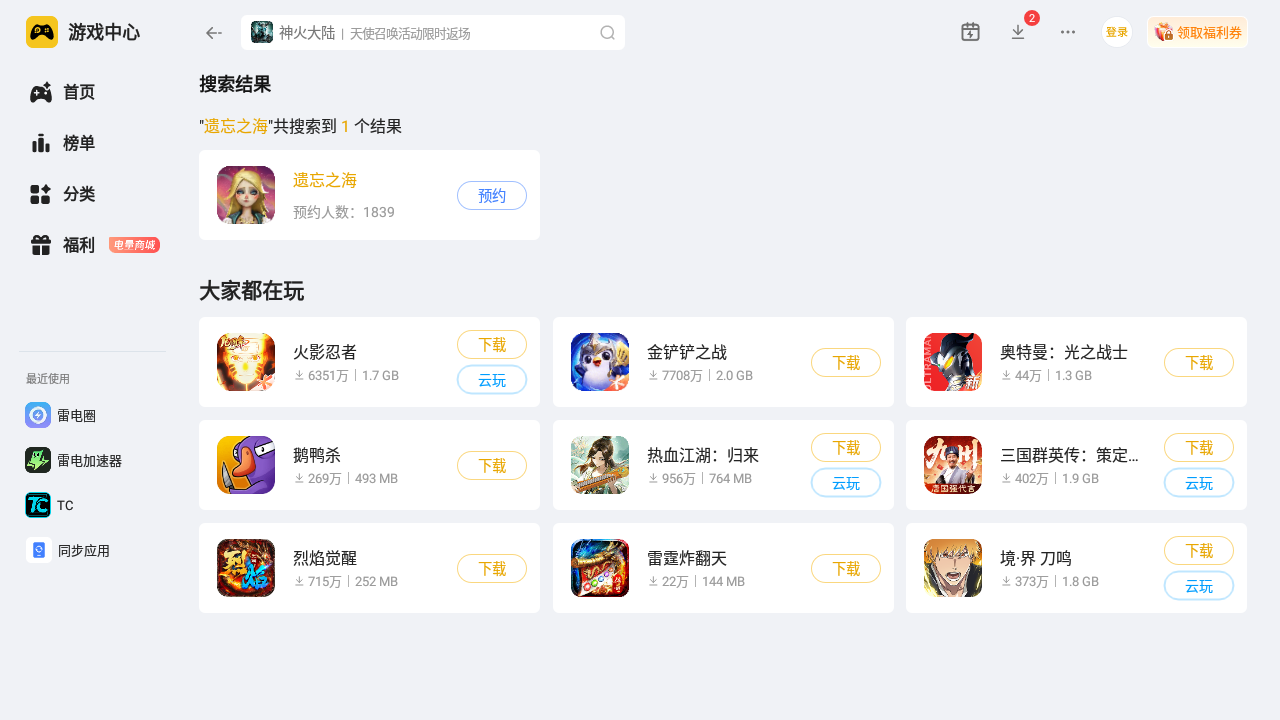
Task: Click the back arrow icon
Action: tap(213, 33)
